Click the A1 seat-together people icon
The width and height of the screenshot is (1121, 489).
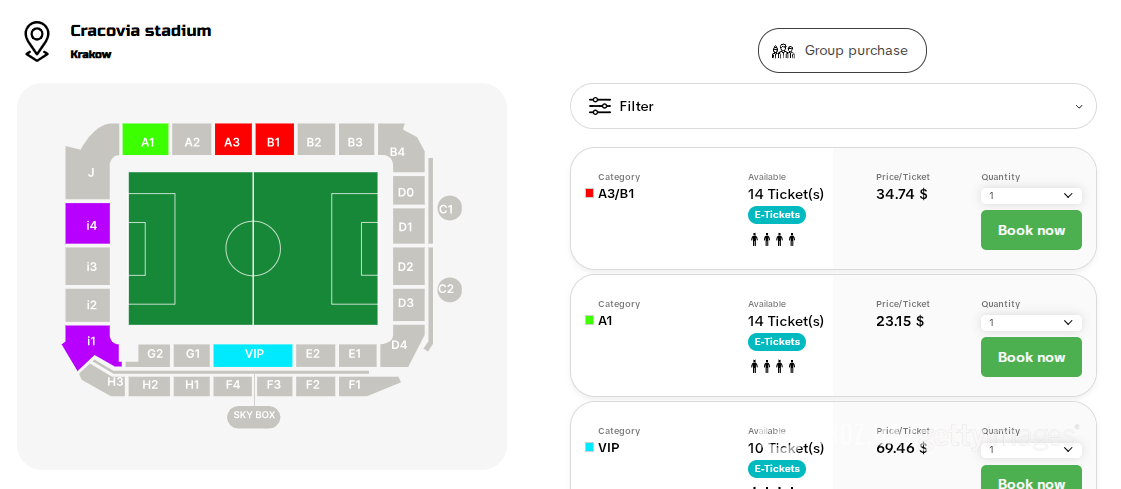click(x=773, y=367)
